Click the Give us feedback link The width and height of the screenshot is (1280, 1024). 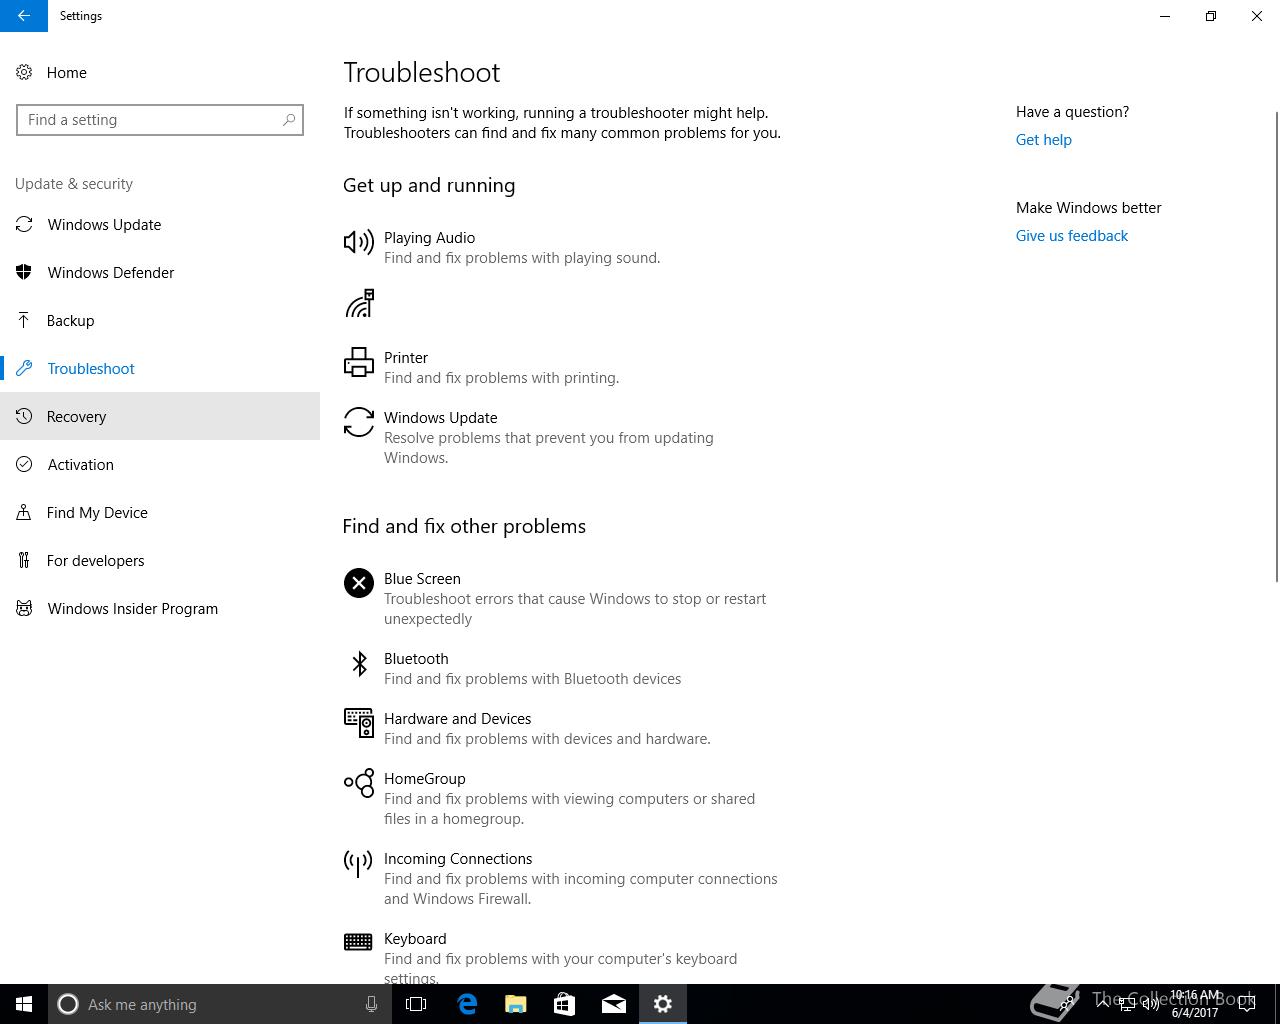pyautogui.click(x=1071, y=236)
